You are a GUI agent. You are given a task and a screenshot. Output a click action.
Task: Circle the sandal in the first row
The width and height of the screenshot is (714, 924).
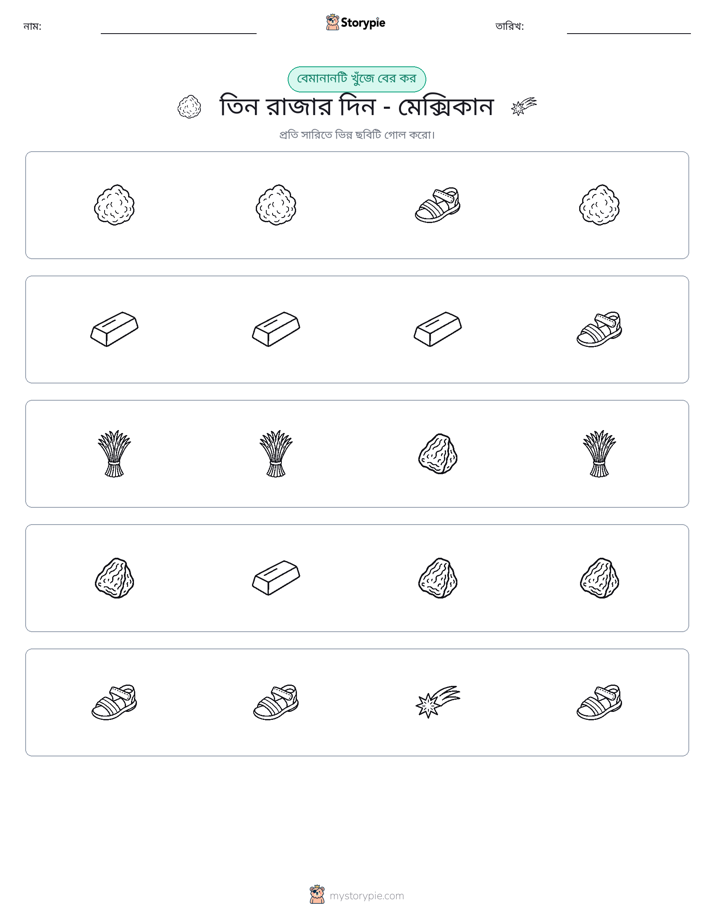click(x=438, y=205)
